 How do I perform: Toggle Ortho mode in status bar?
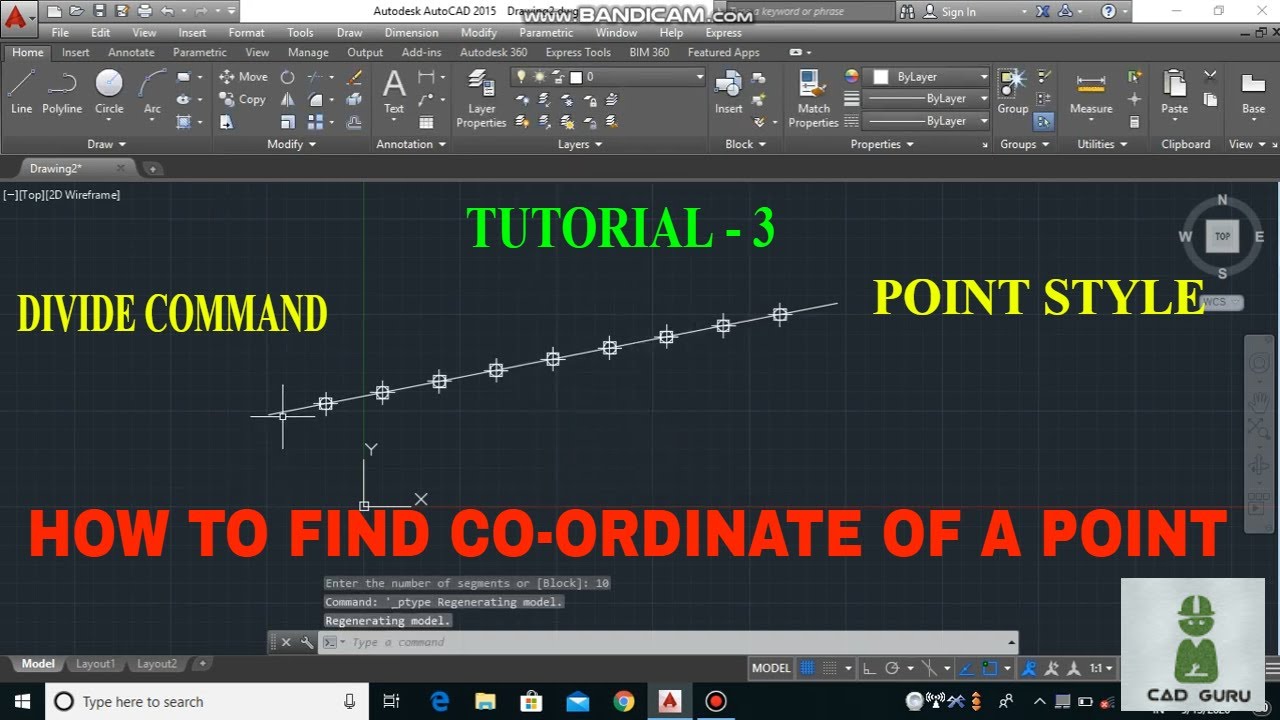click(x=868, y=668)
